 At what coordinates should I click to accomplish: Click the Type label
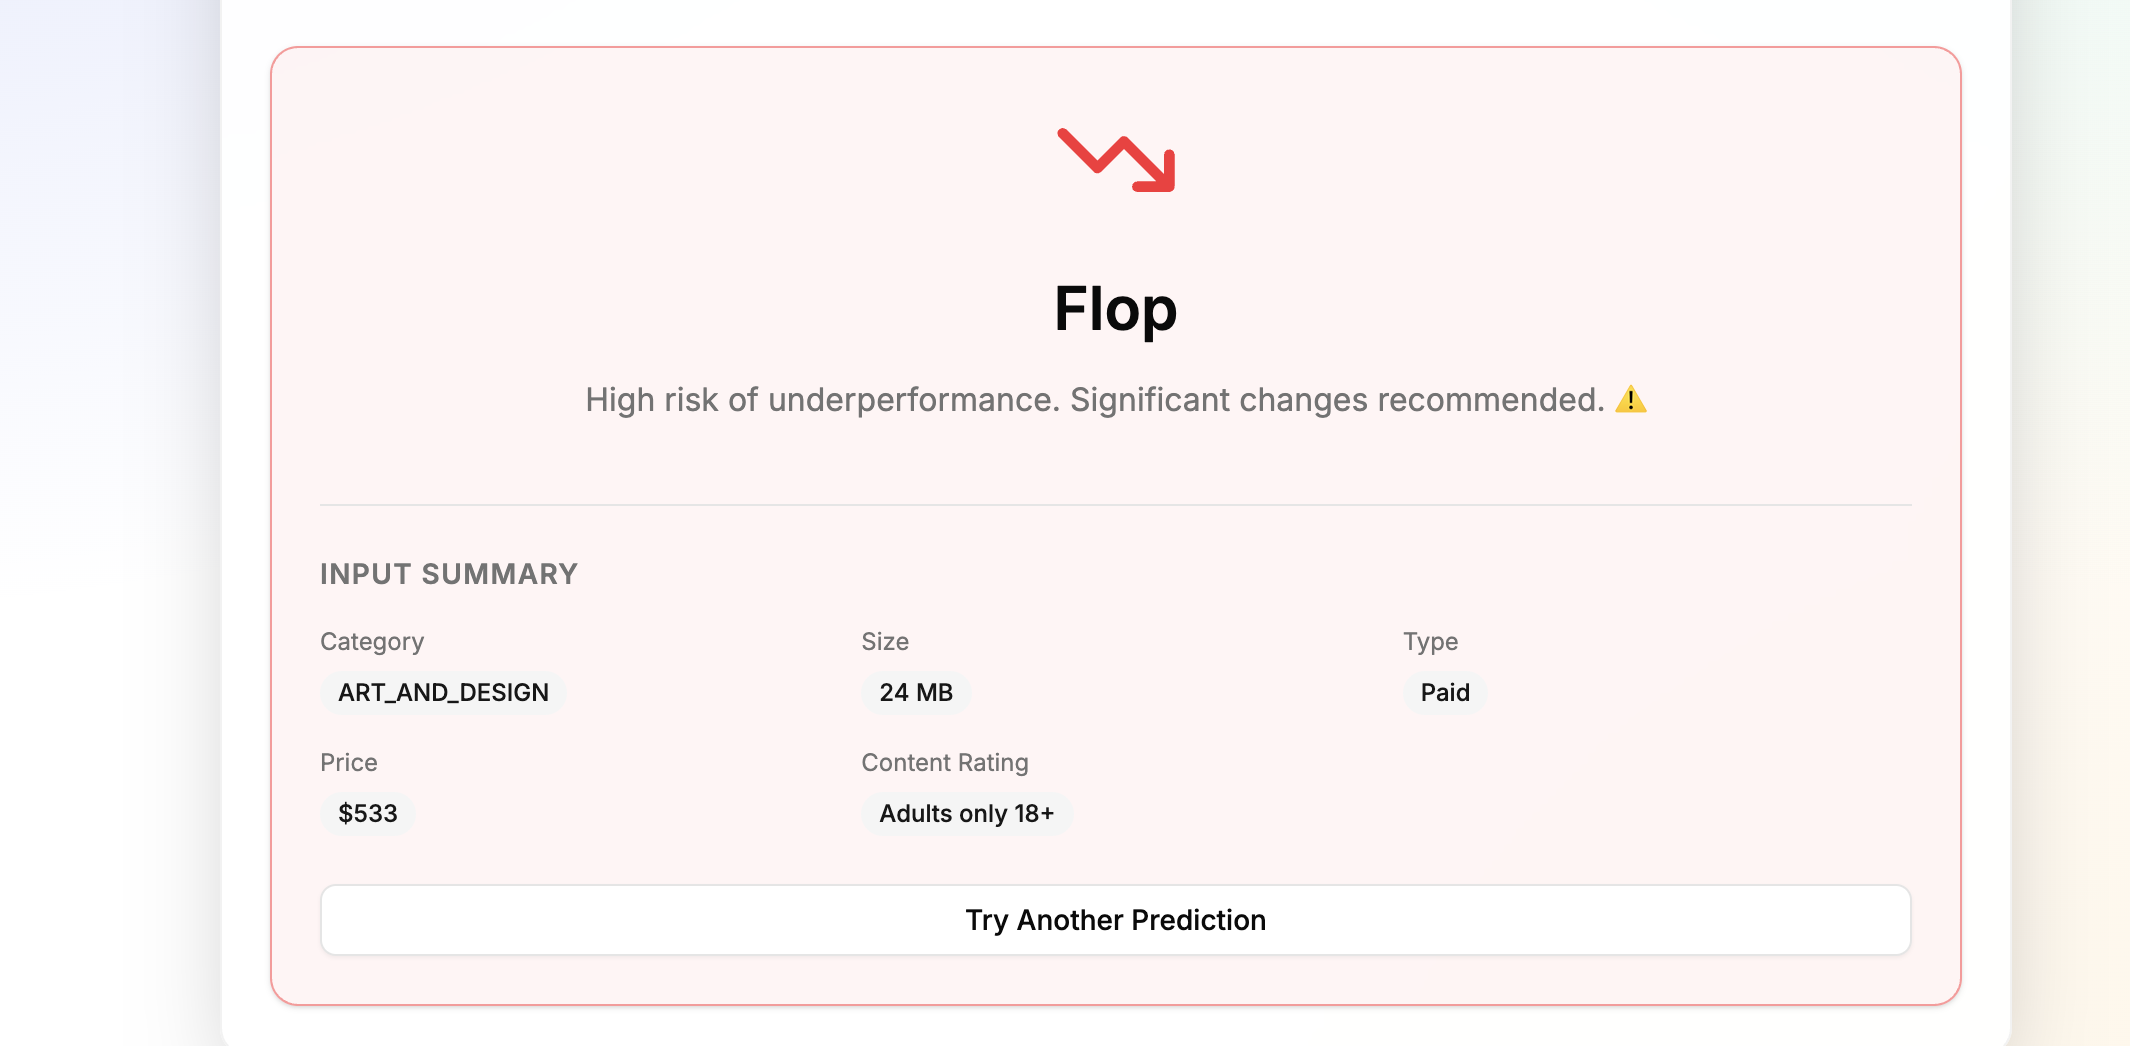point(1430,642)
